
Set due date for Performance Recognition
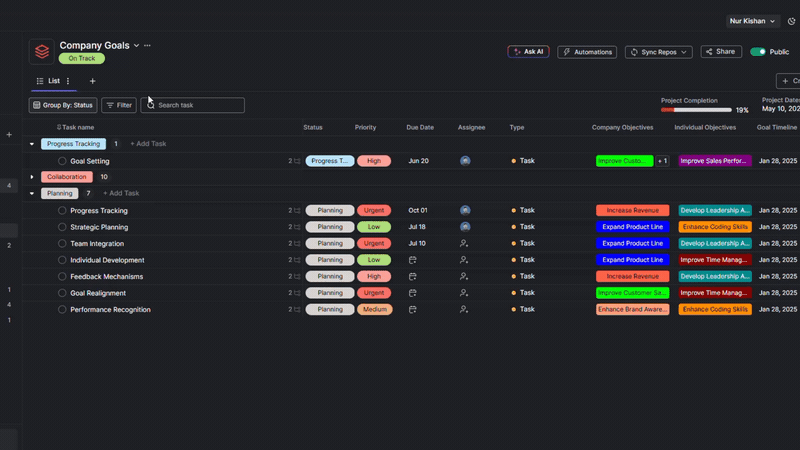[413, 309]
